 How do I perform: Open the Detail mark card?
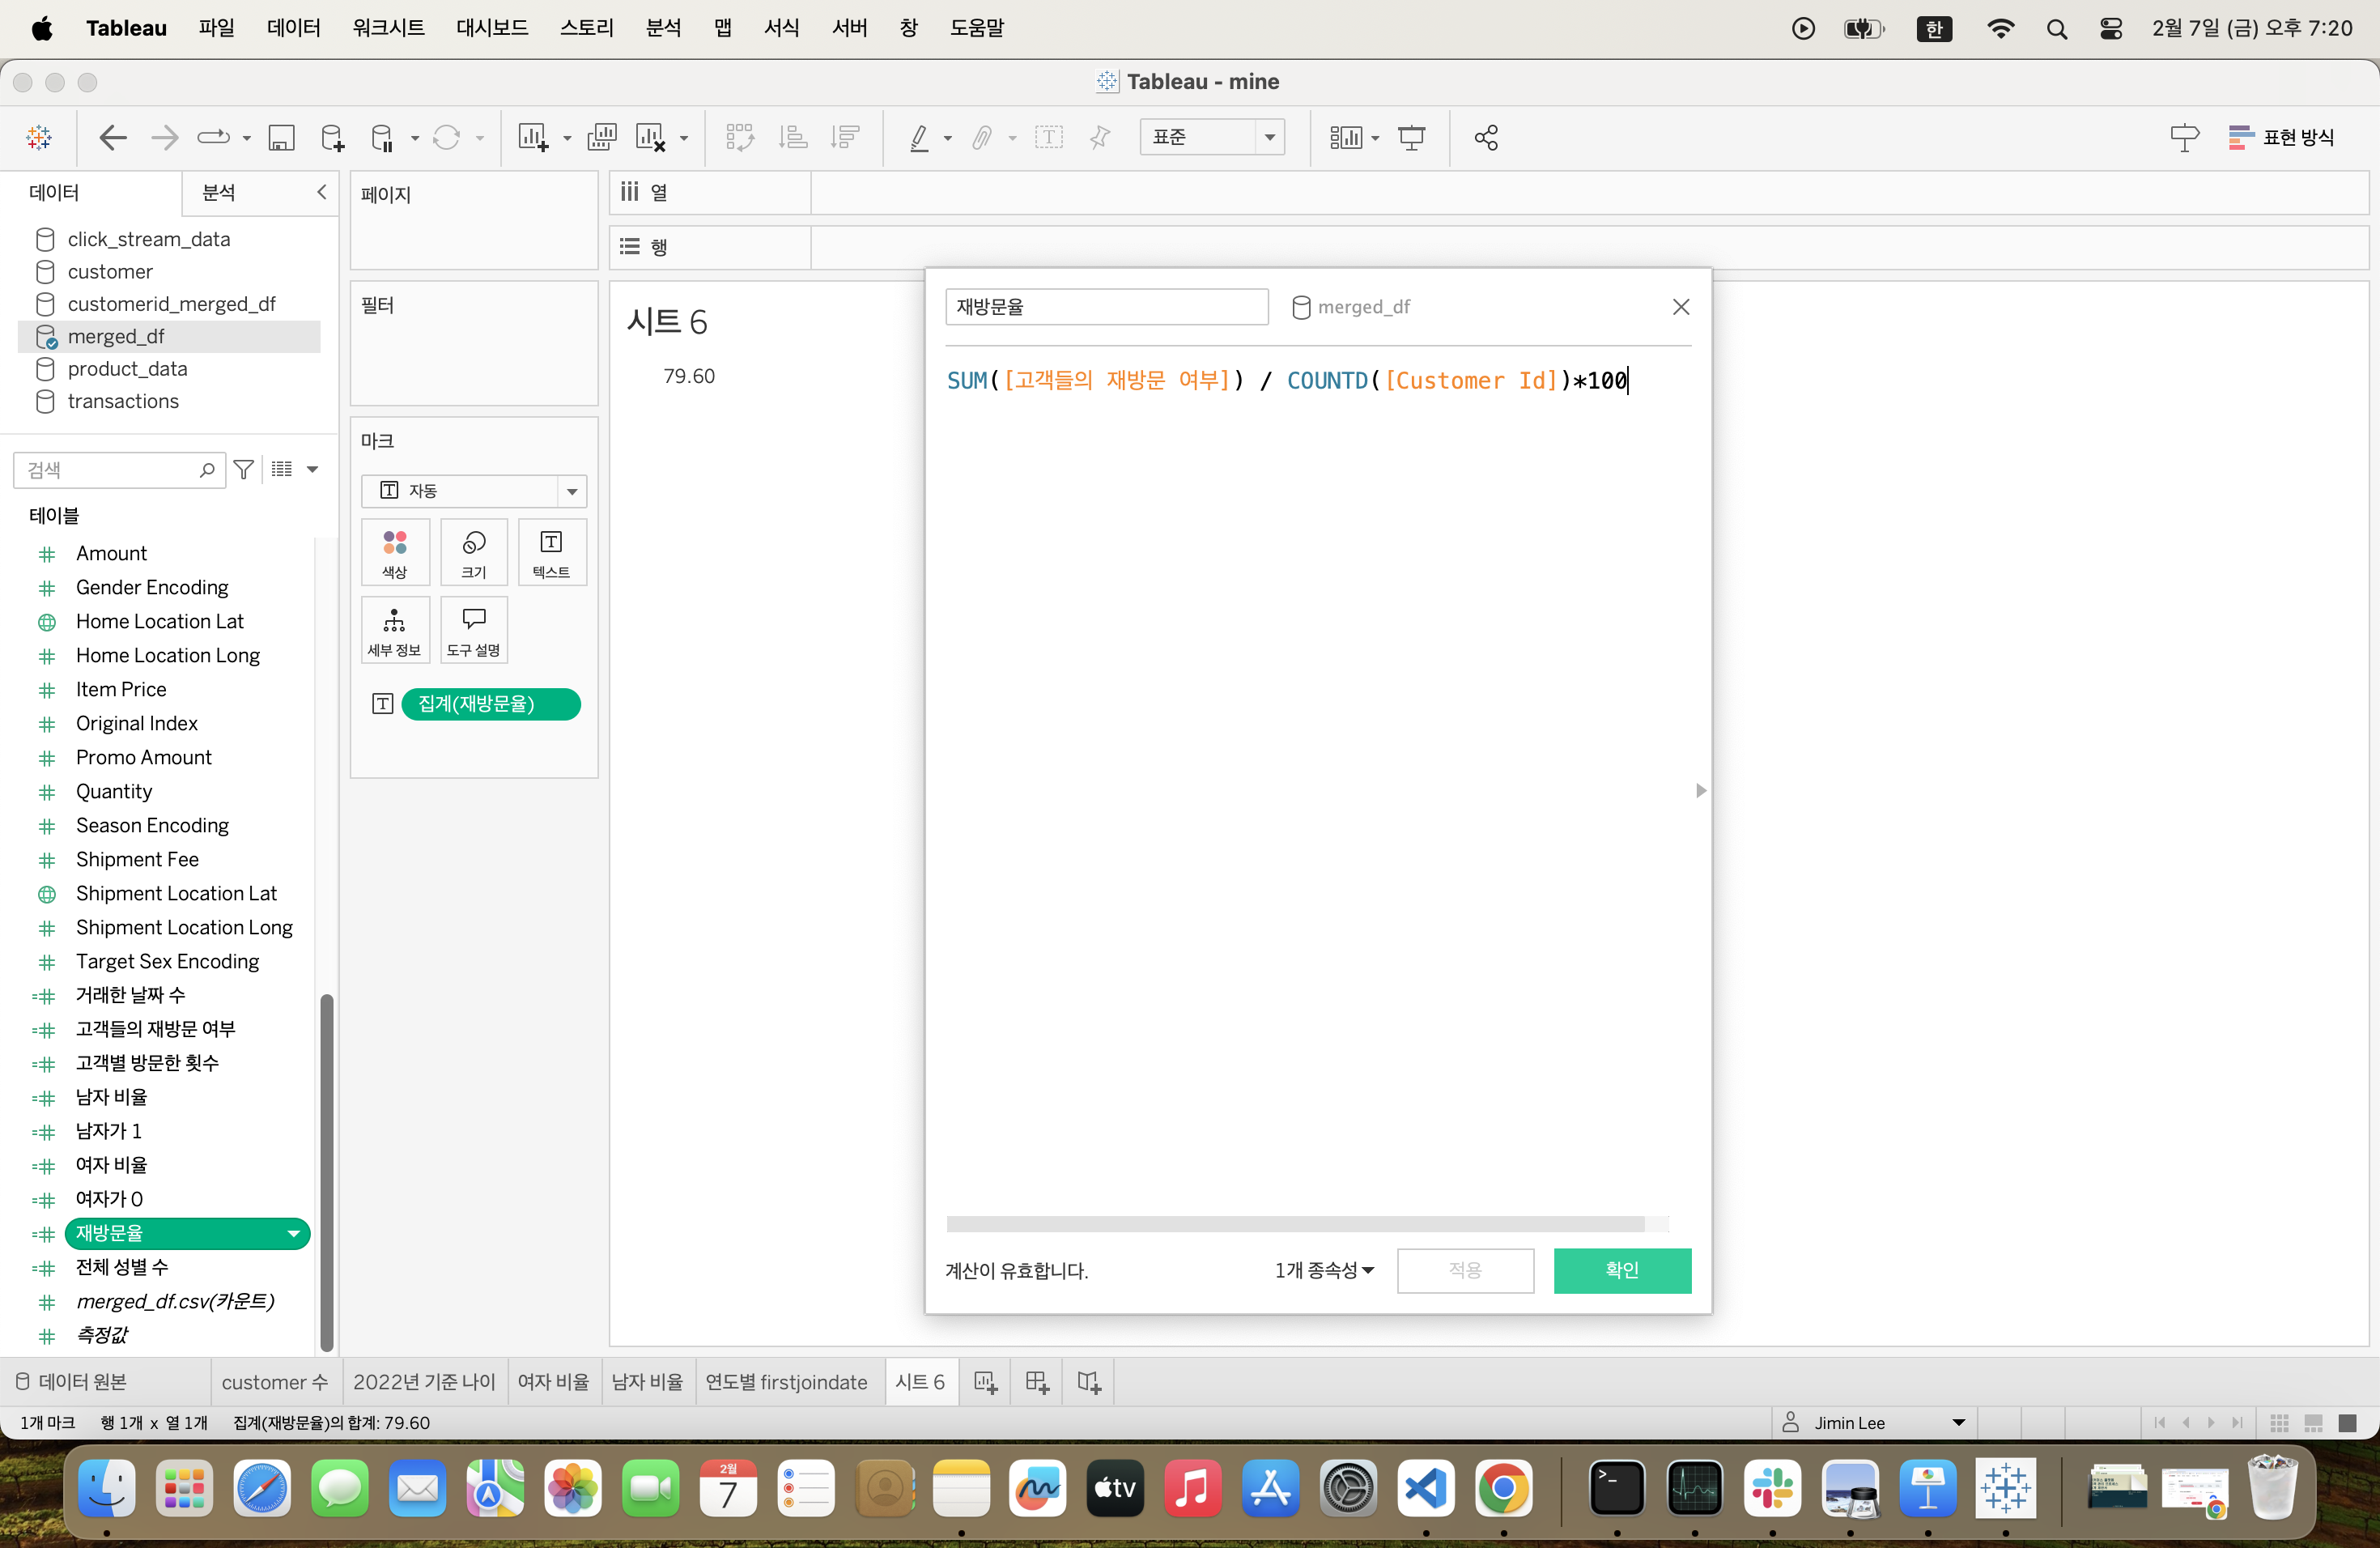tap(395, 630)
